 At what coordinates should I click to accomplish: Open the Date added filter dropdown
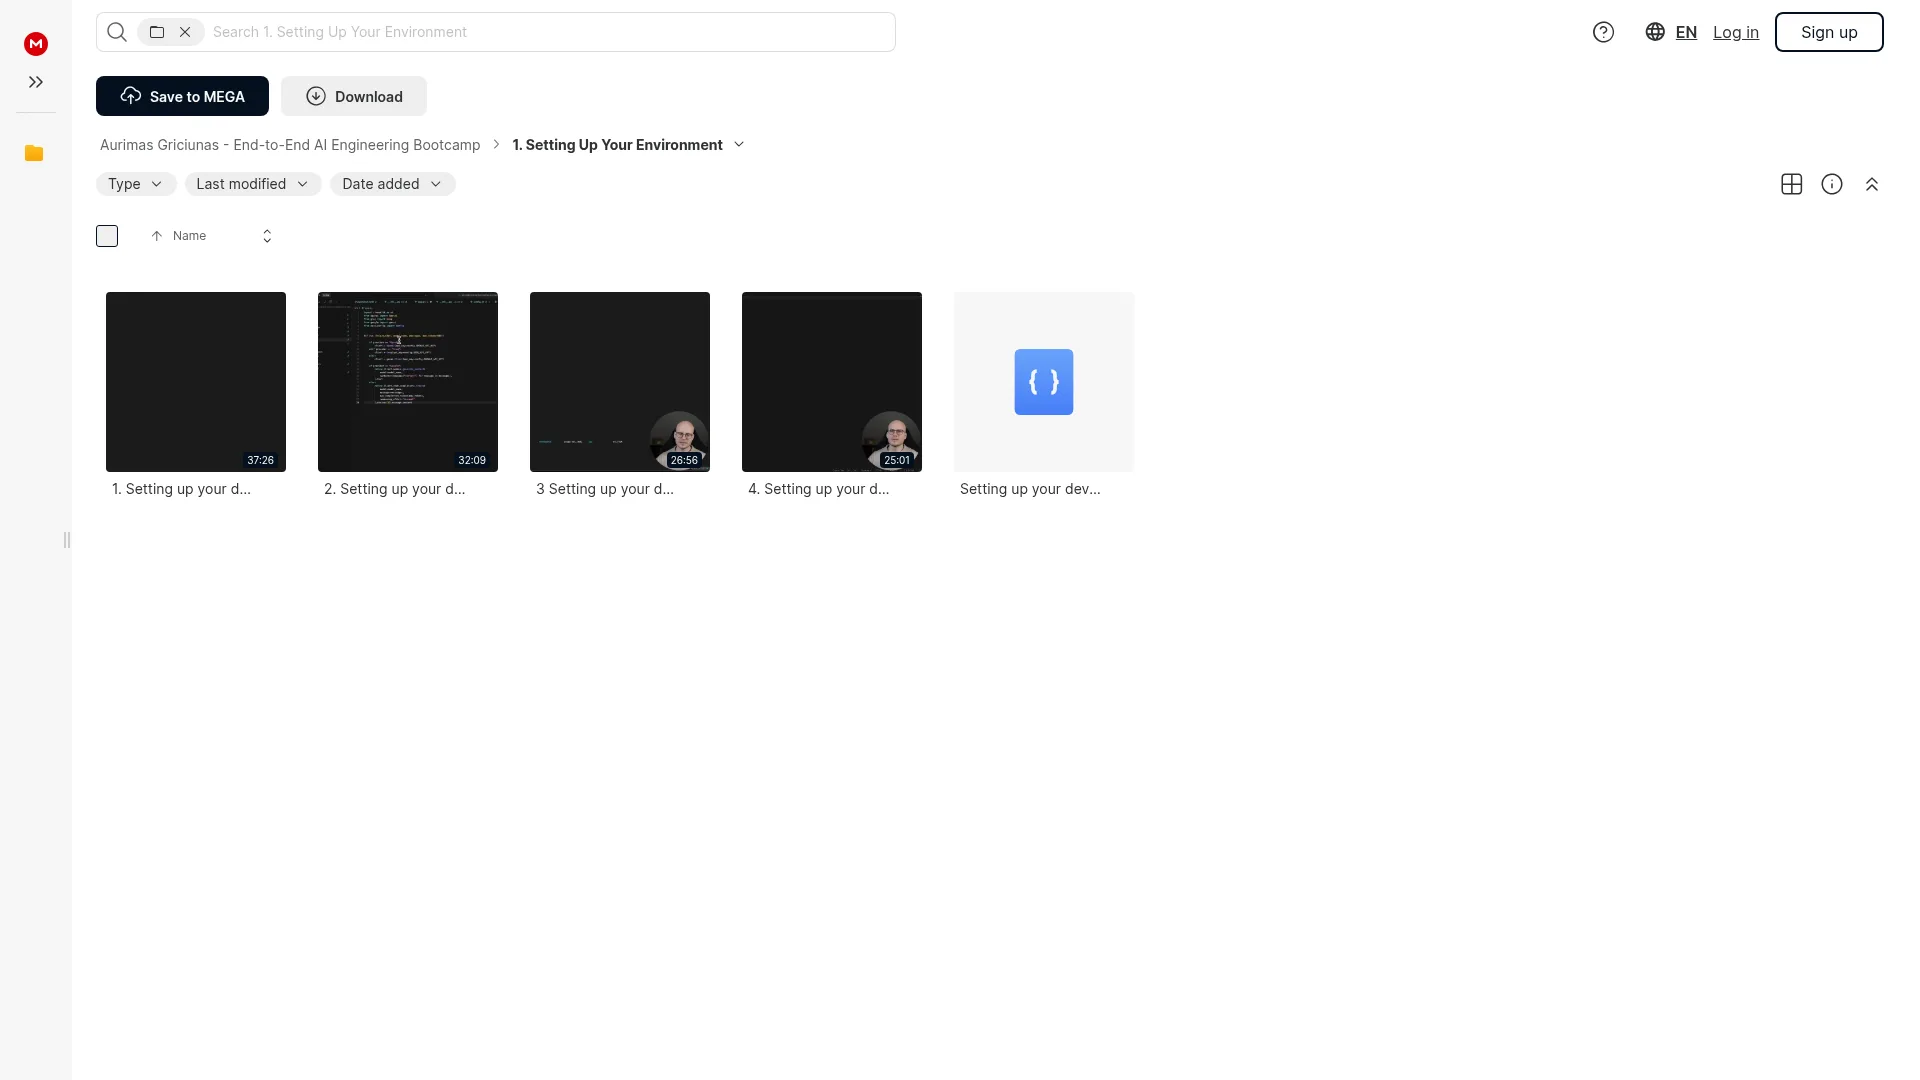click(393, 184)
